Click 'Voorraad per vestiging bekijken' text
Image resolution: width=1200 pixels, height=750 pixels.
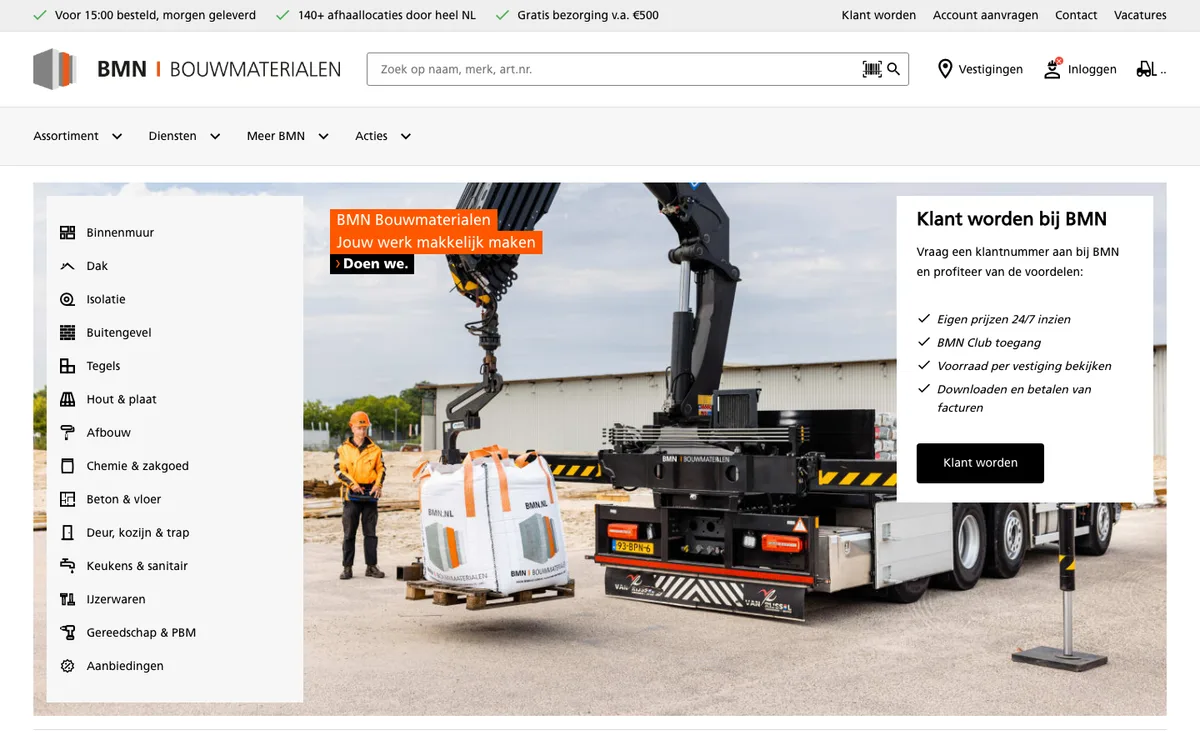[1024, 366]
